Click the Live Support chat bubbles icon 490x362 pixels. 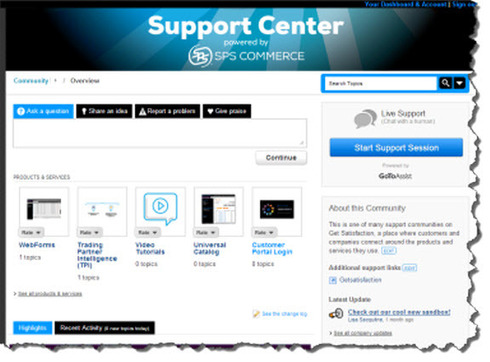[365, 118]
